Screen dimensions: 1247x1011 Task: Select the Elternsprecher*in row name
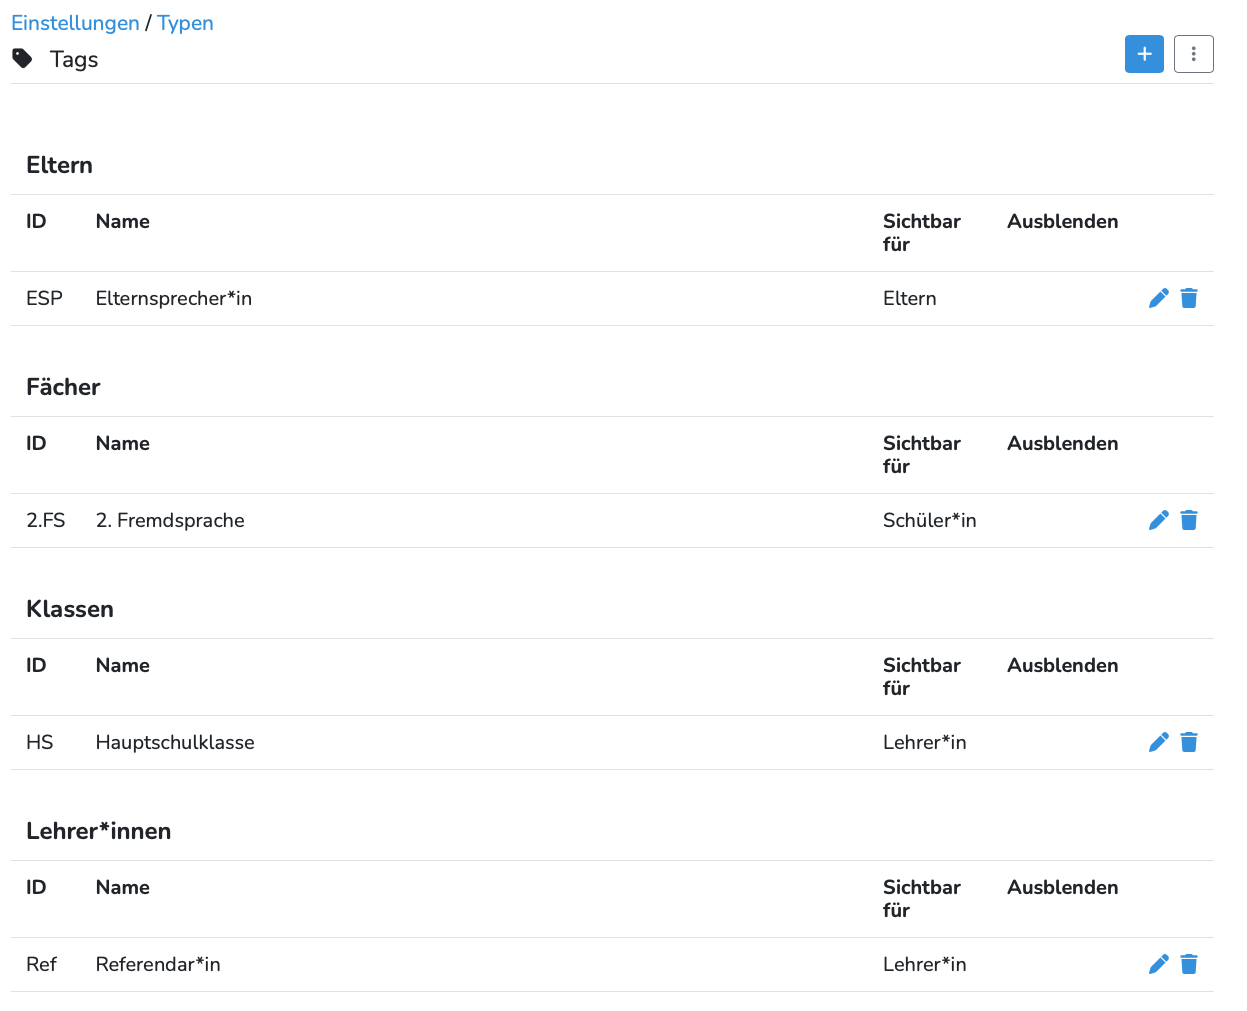pos(174,298)
